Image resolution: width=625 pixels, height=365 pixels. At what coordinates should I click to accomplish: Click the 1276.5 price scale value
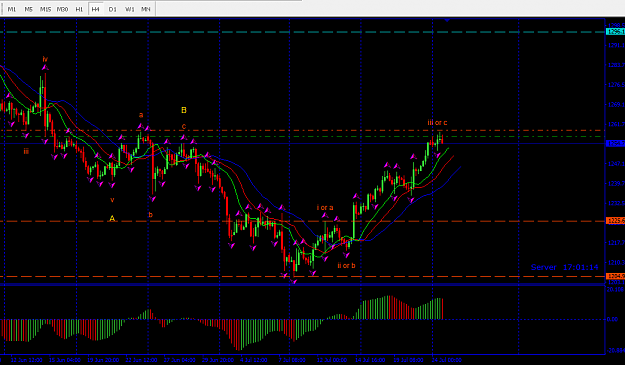click(x=616, y=85)
